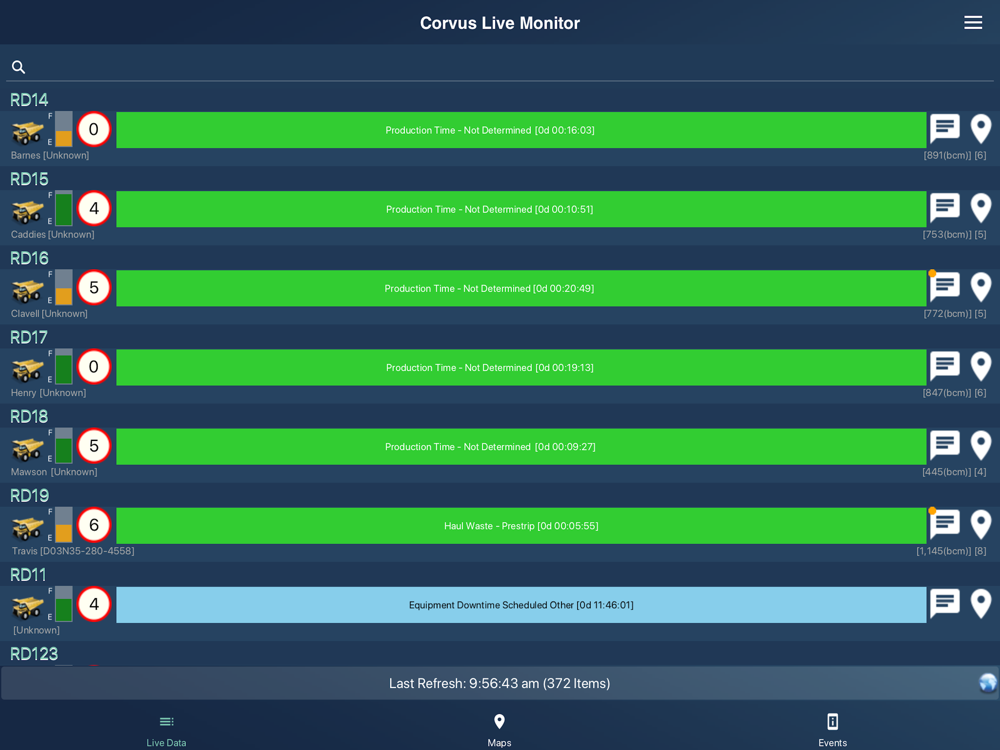Open messages for truck RD14
The height and width of the screenshot is (750, 1000).
click(945, 129)
